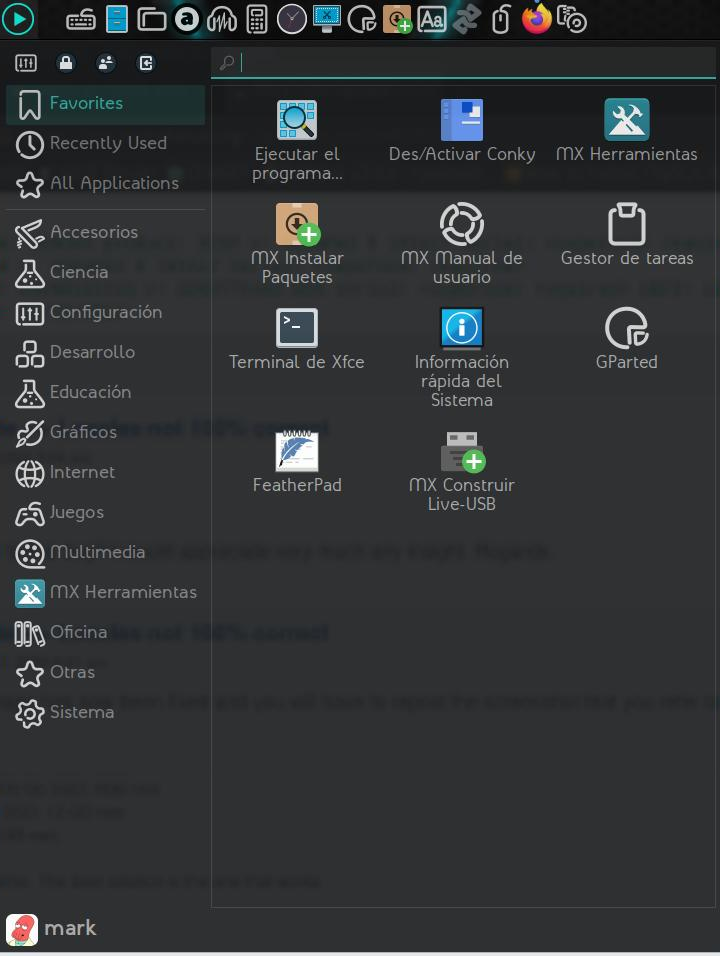The image size is (720, 956).
Task: Open the mouse icon in the top panel
Action: 501,20
